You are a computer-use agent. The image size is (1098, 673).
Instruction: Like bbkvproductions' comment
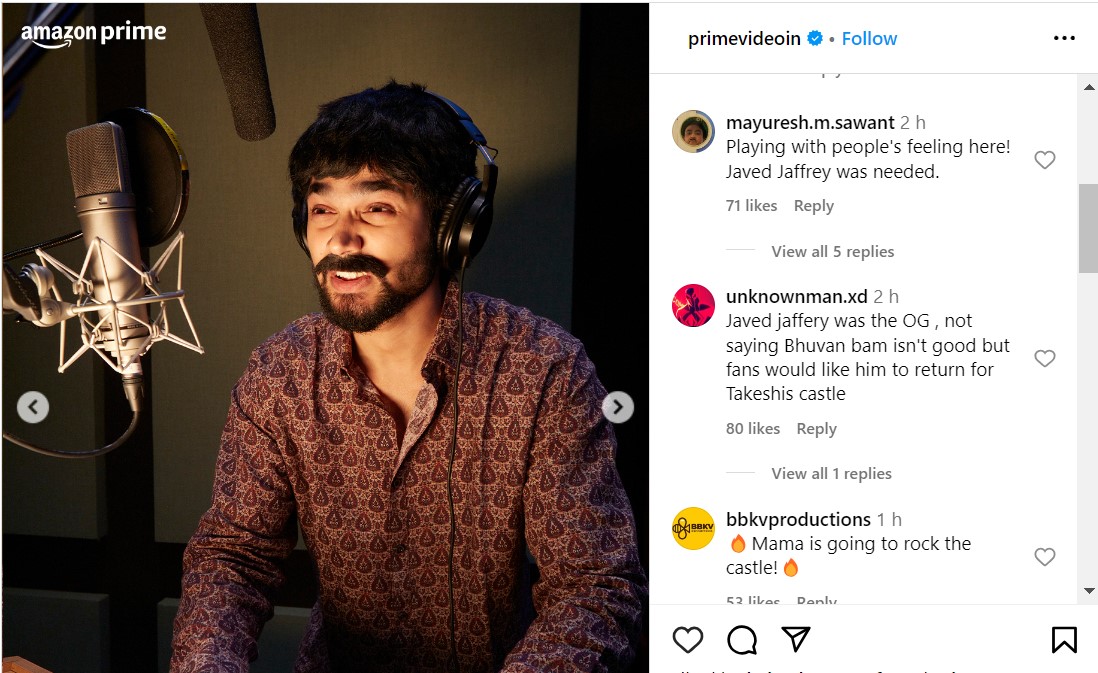(1044, 557)
